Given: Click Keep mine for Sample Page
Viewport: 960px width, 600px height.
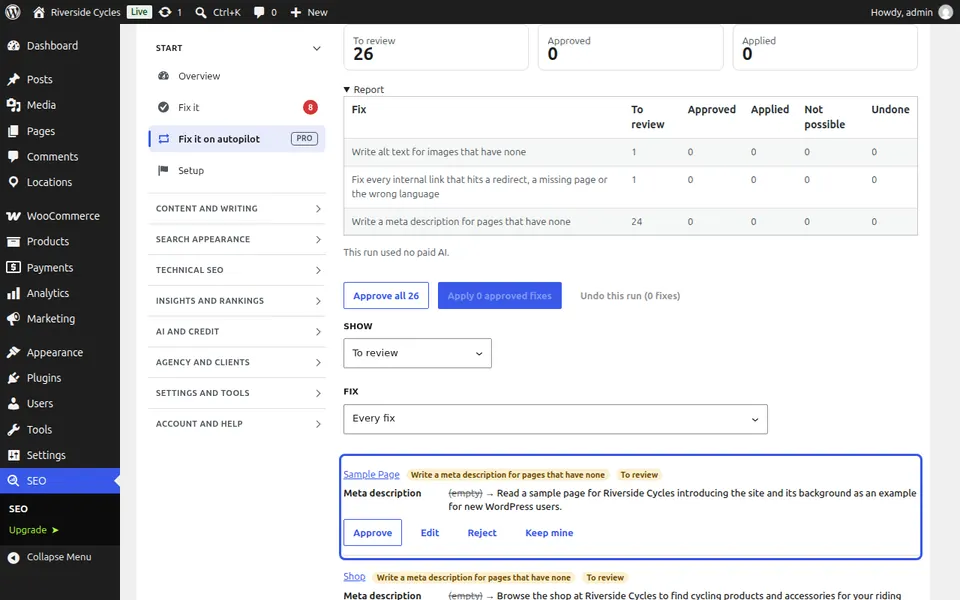Looking at the screenshot, I should [x=549, y=533].
